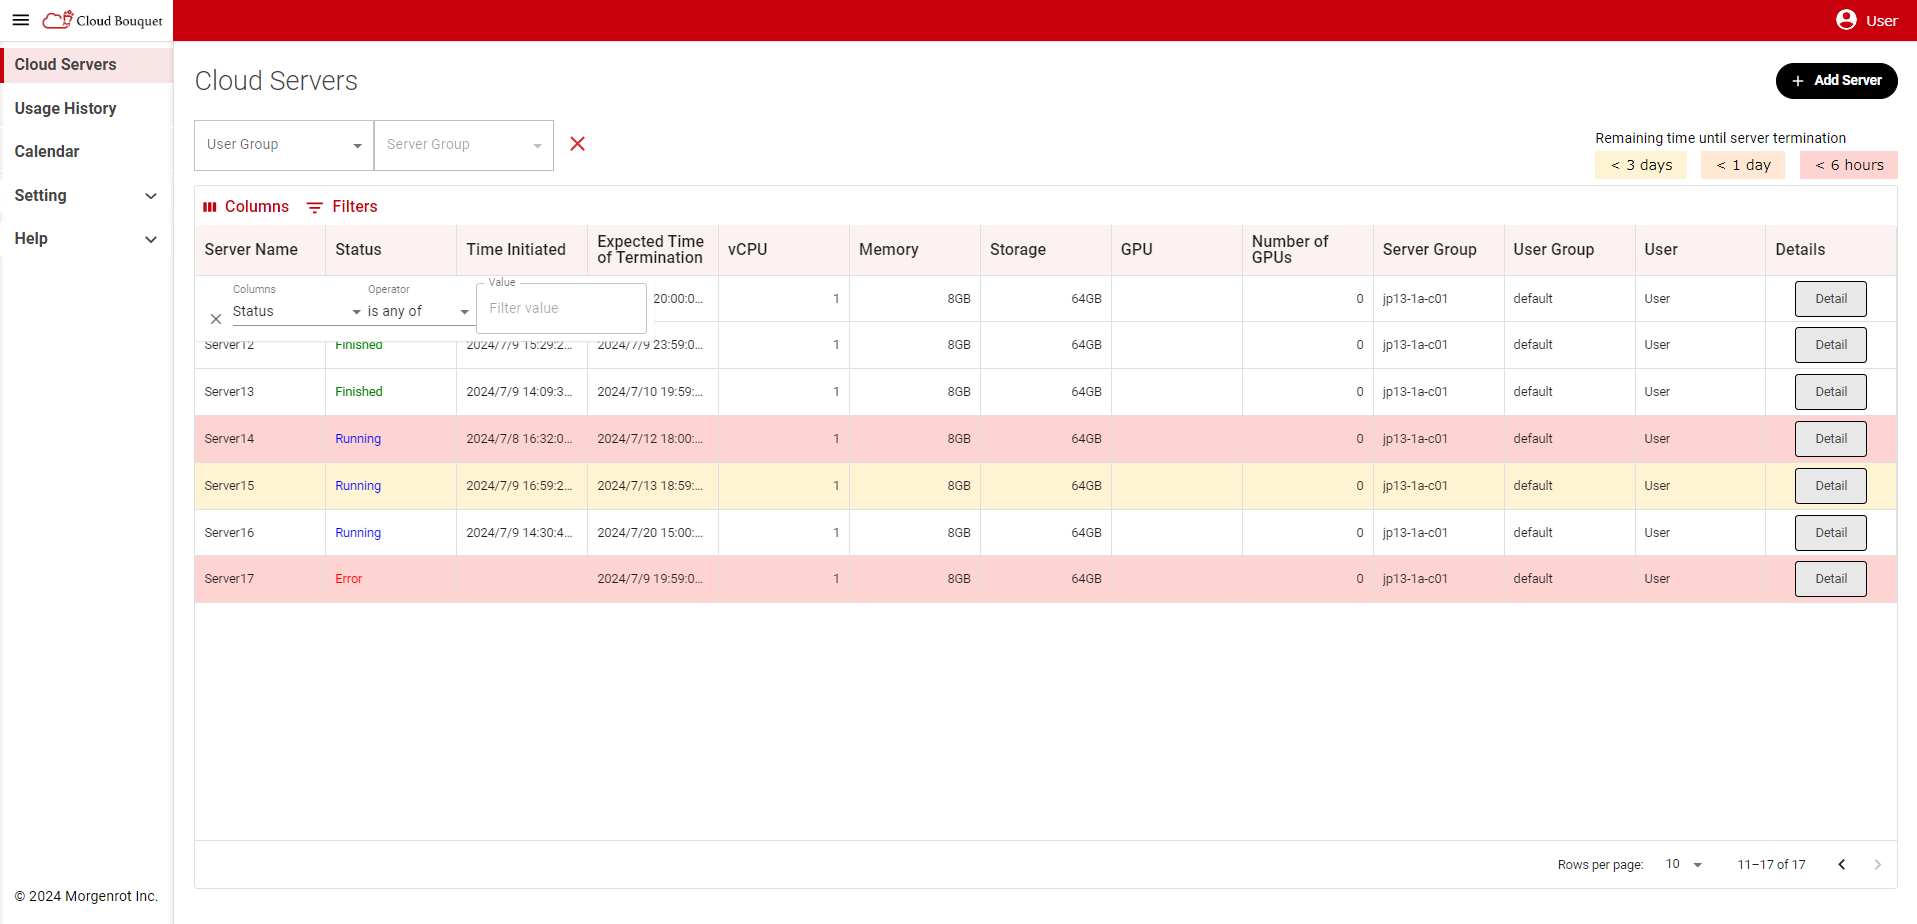
Task: Open Detail in first table row
Action: pyautogui.click(x=1830, y=299)
